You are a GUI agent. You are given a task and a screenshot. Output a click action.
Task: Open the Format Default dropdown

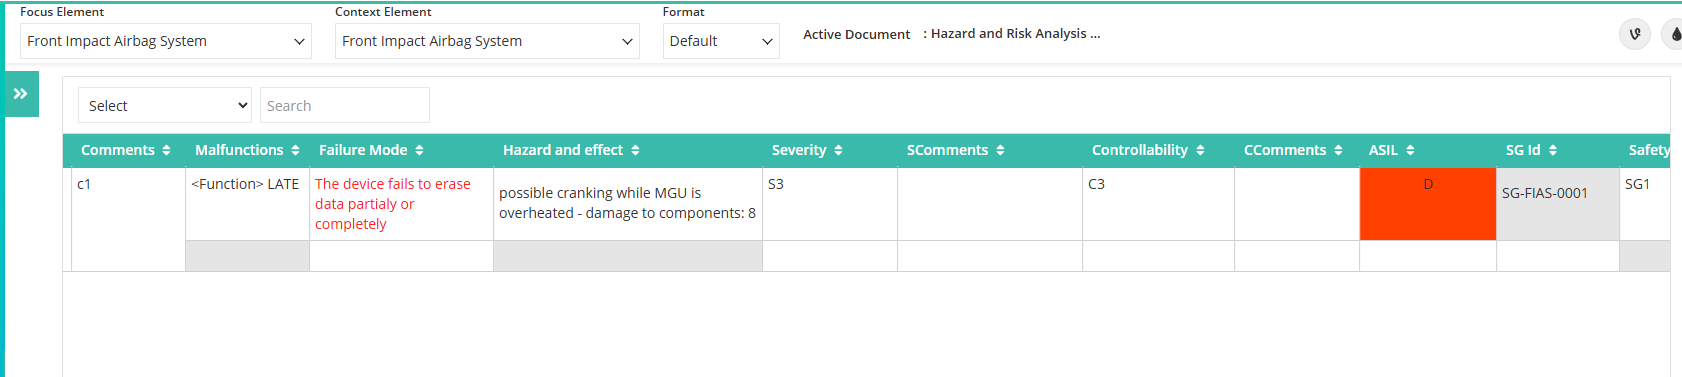tap(721, 41)
